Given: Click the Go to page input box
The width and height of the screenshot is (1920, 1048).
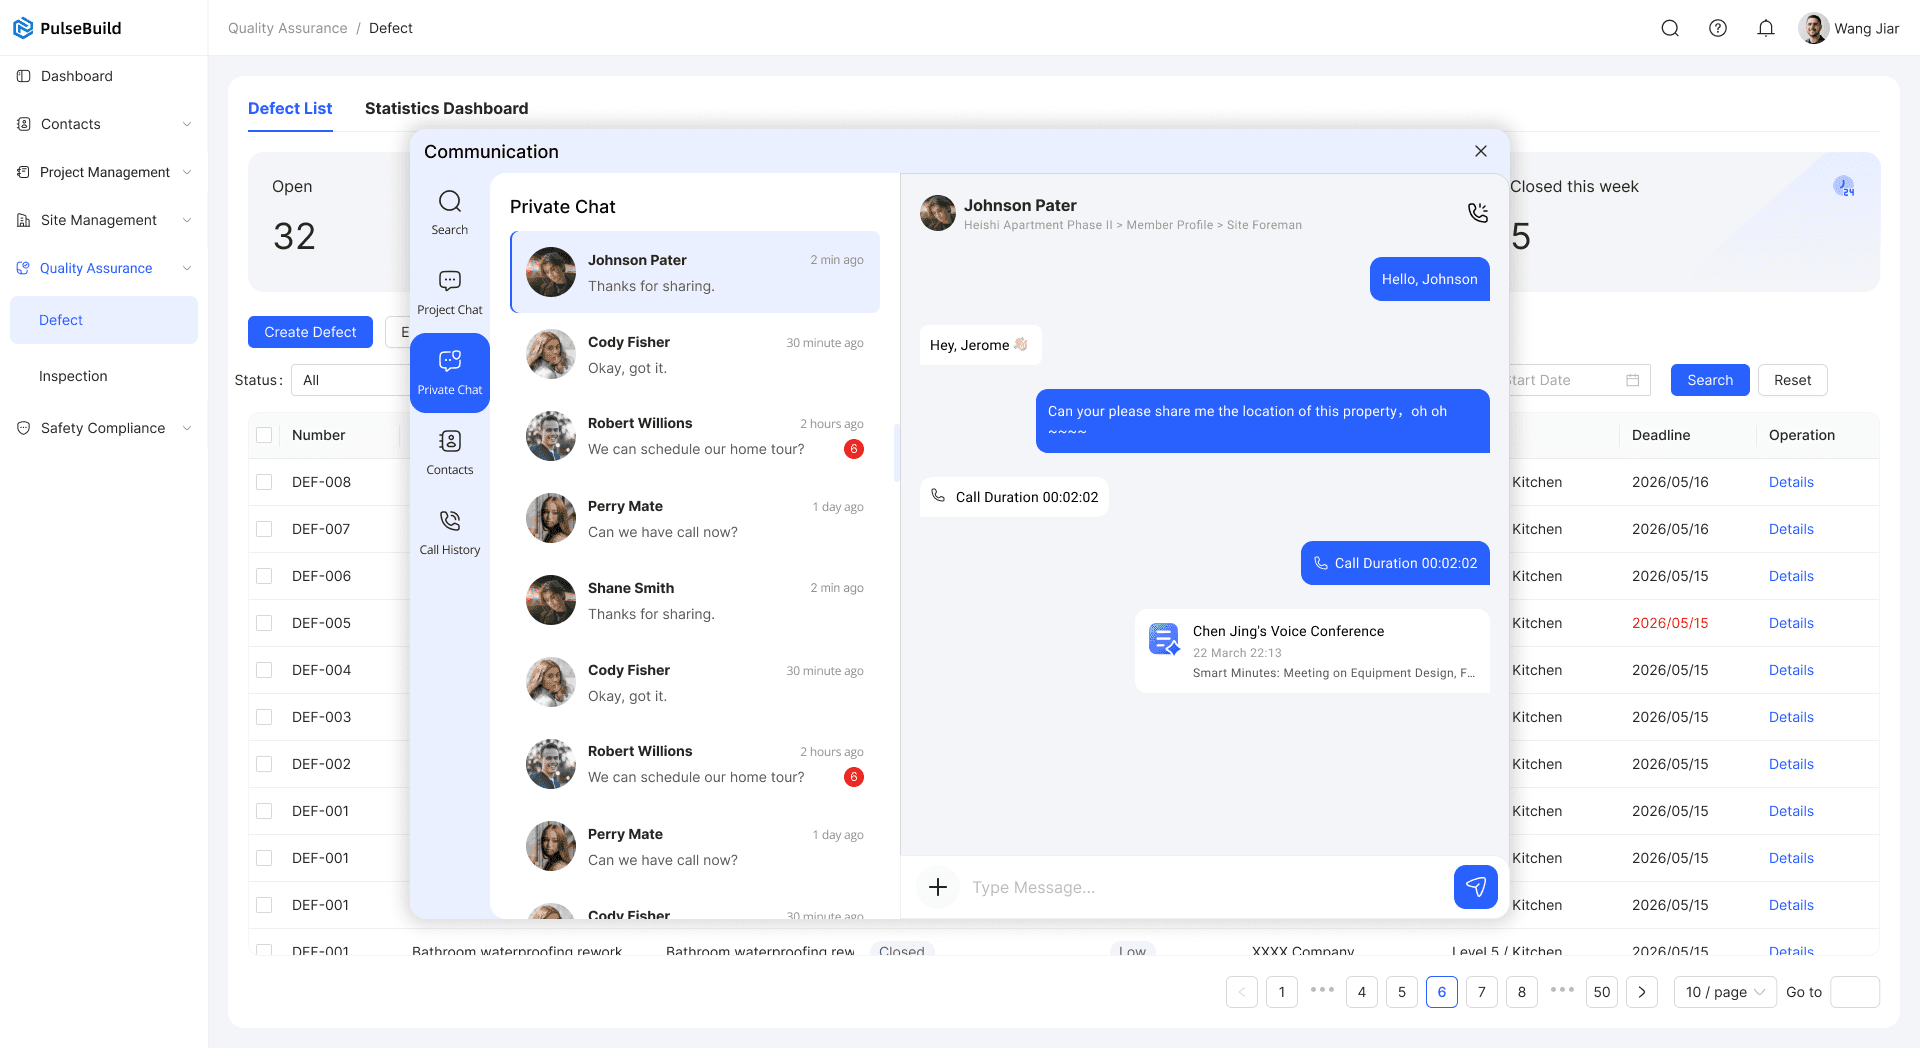Looking at the screenshot, I should pos(1855,992).
